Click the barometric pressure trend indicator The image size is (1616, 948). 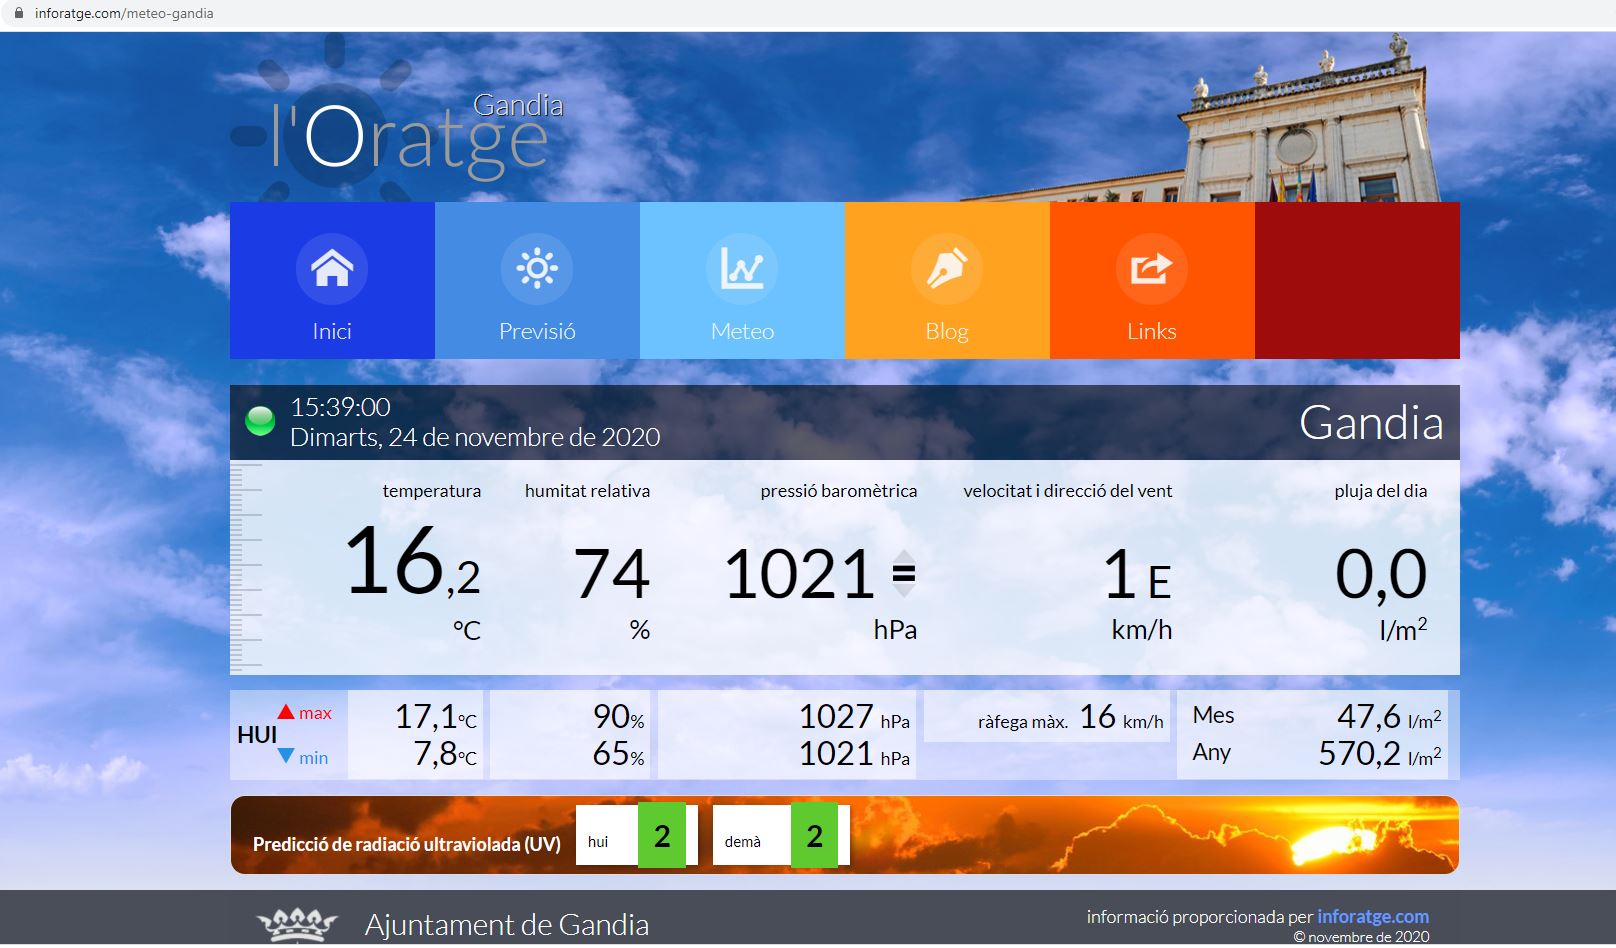tap(903, 573)
